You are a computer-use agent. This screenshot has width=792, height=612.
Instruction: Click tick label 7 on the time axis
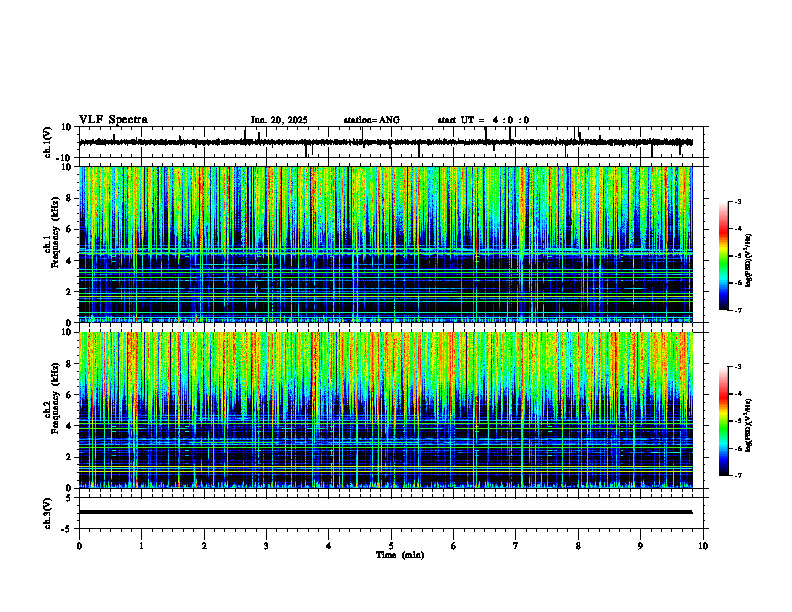click(516, 546)
